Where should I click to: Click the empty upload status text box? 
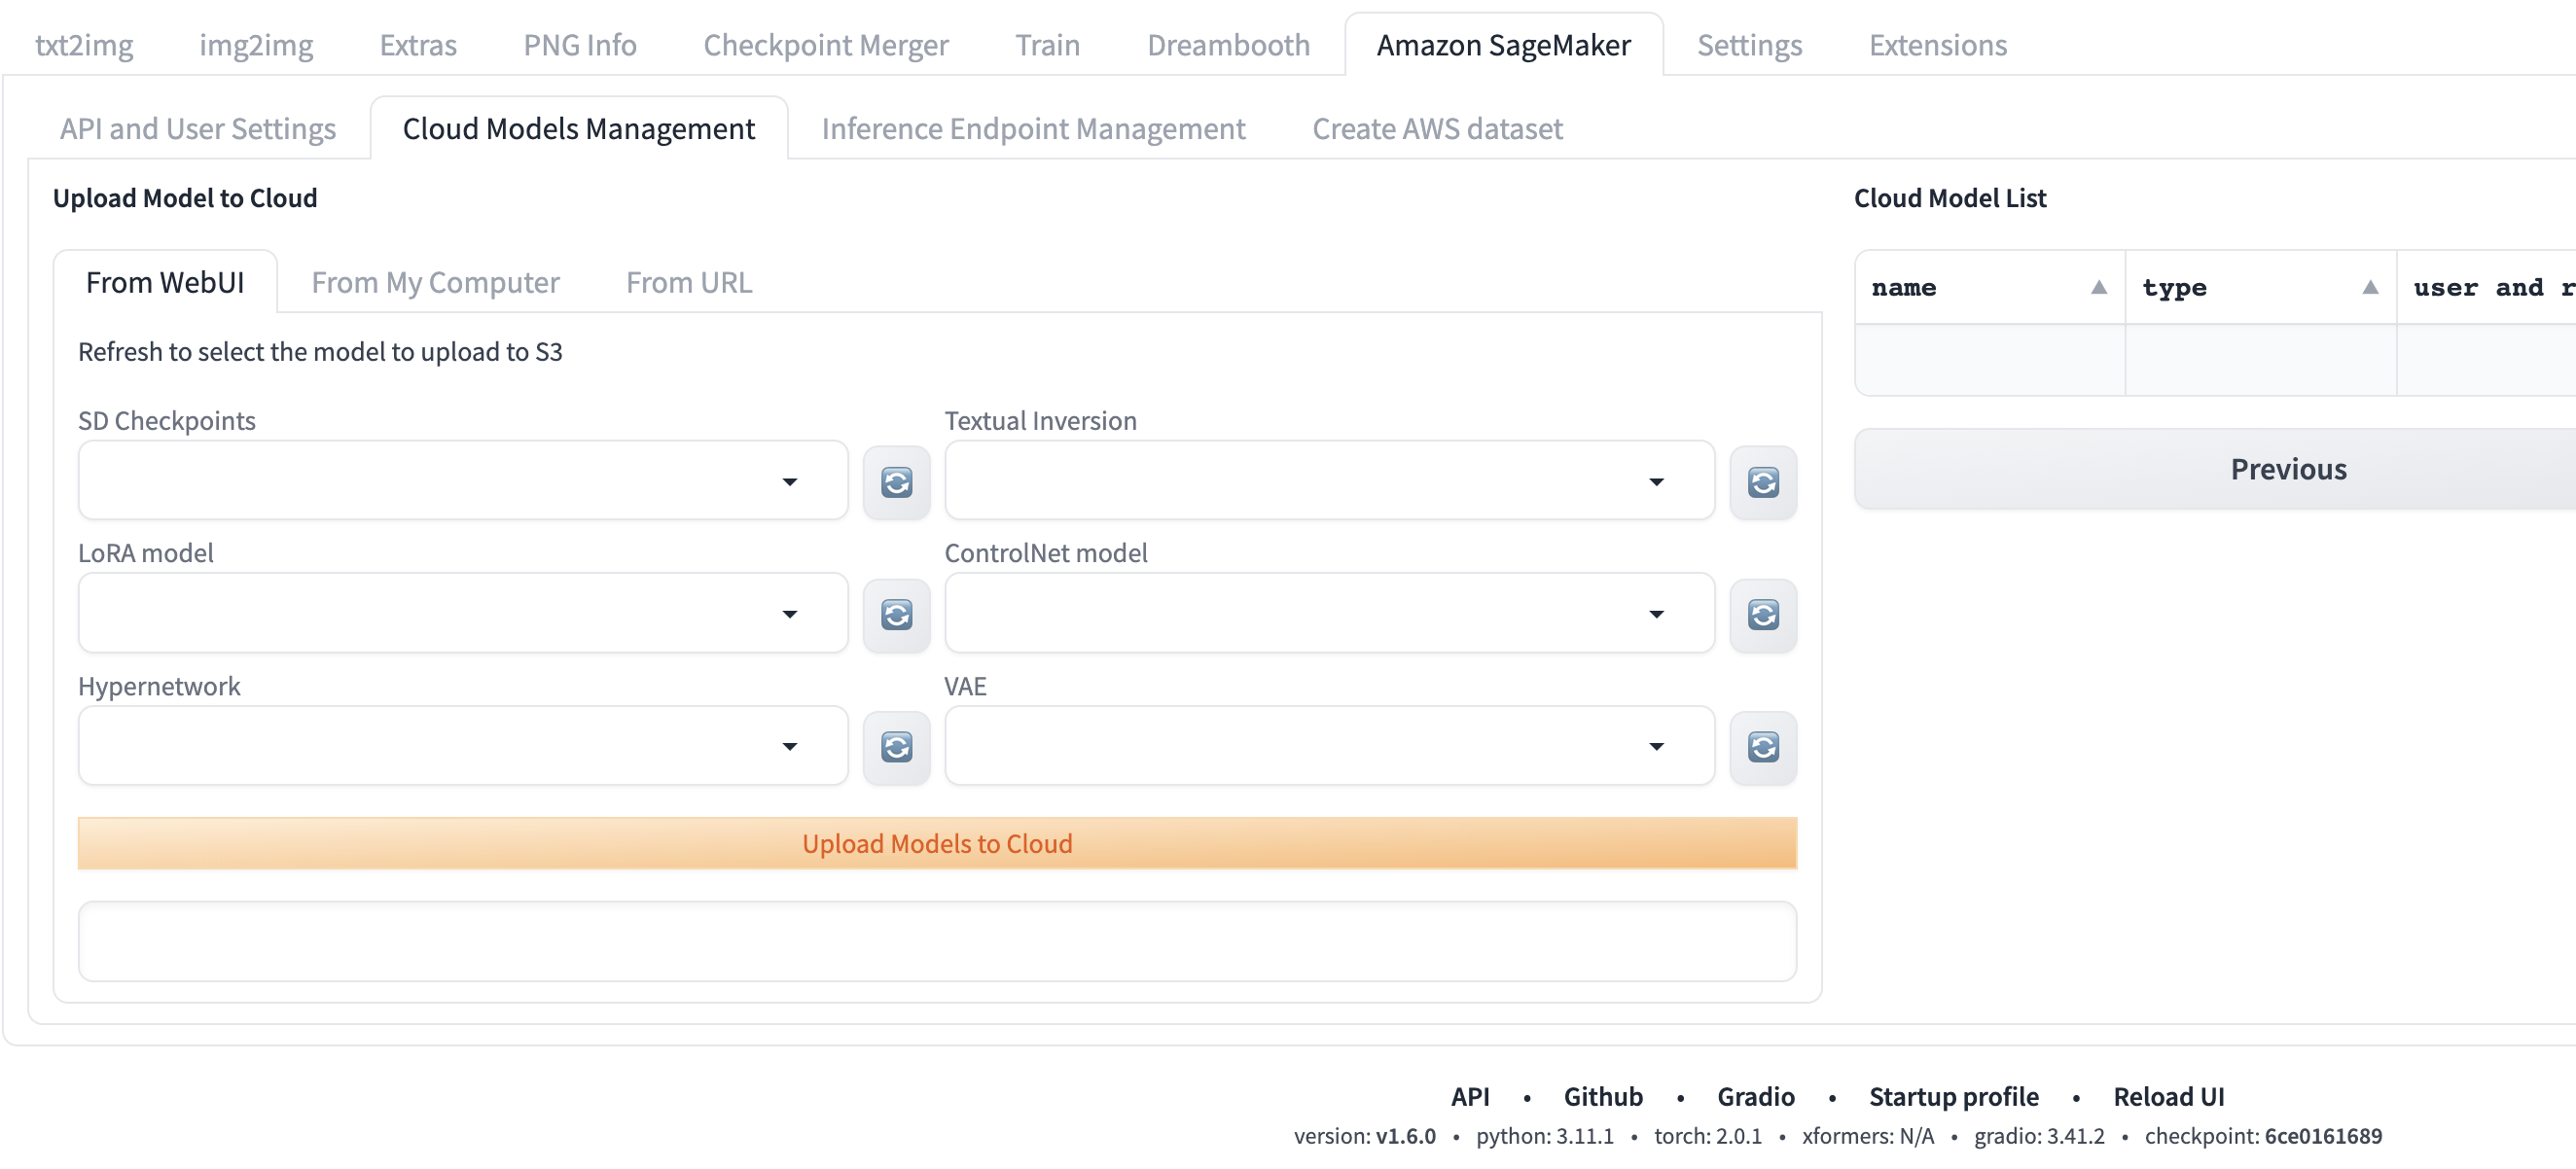[936, 941]
